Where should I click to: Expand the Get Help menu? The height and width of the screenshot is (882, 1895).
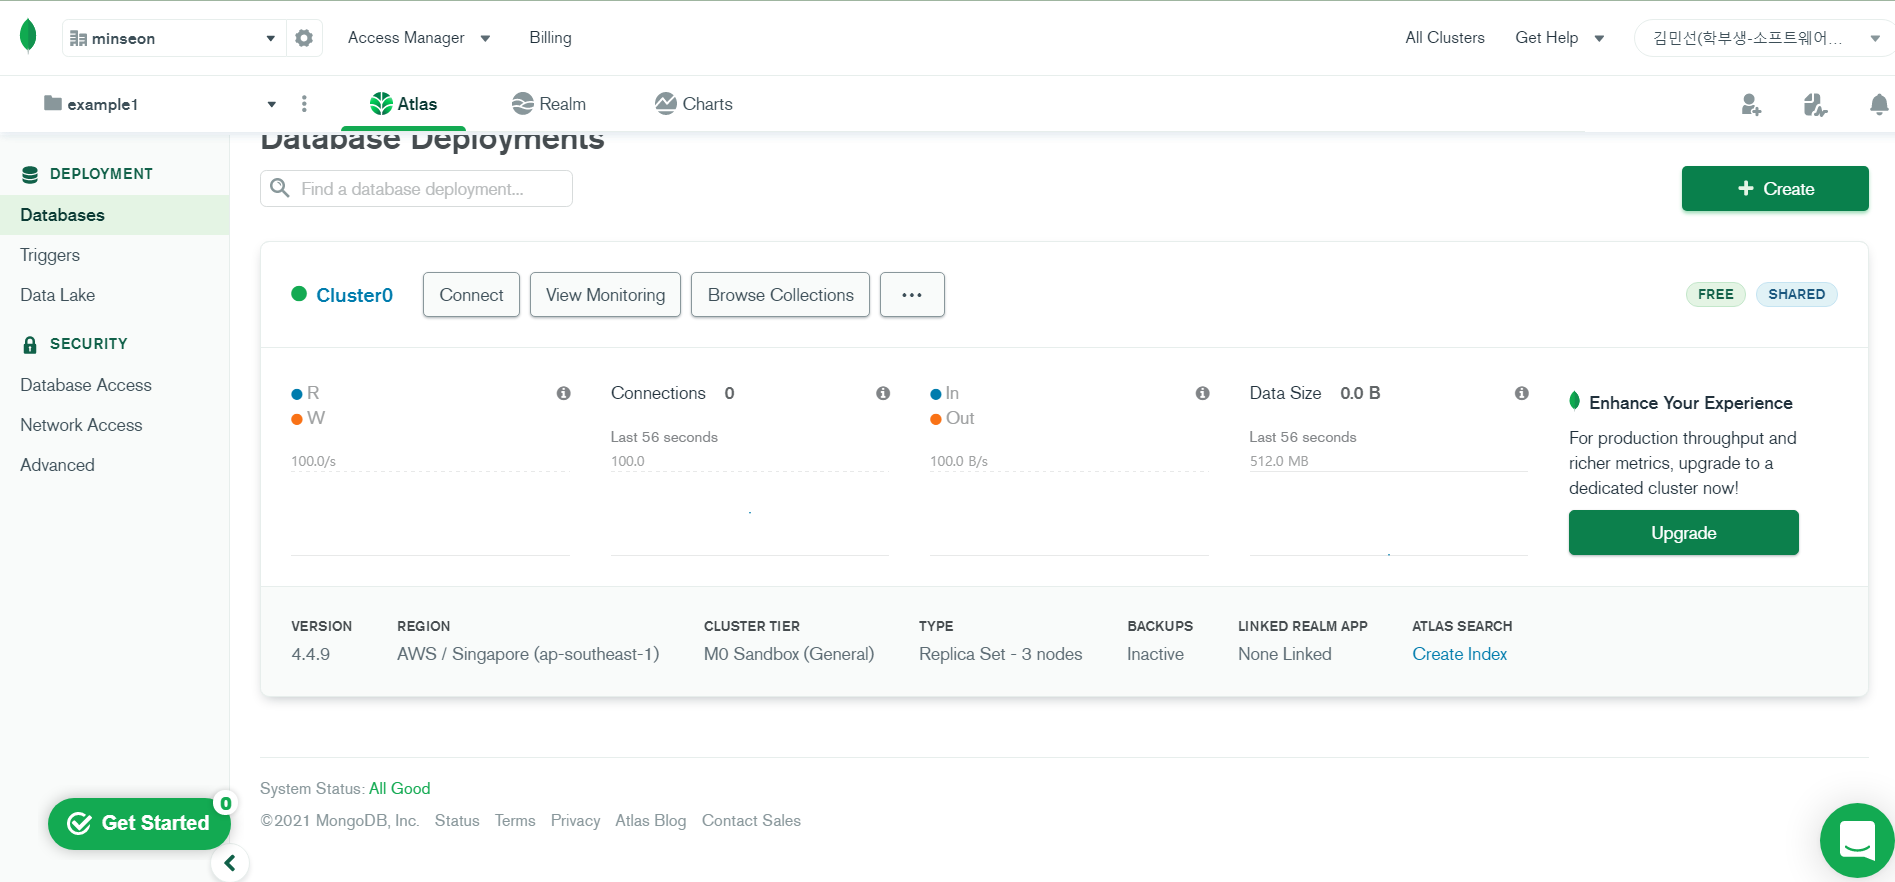tap(1559, 38)
